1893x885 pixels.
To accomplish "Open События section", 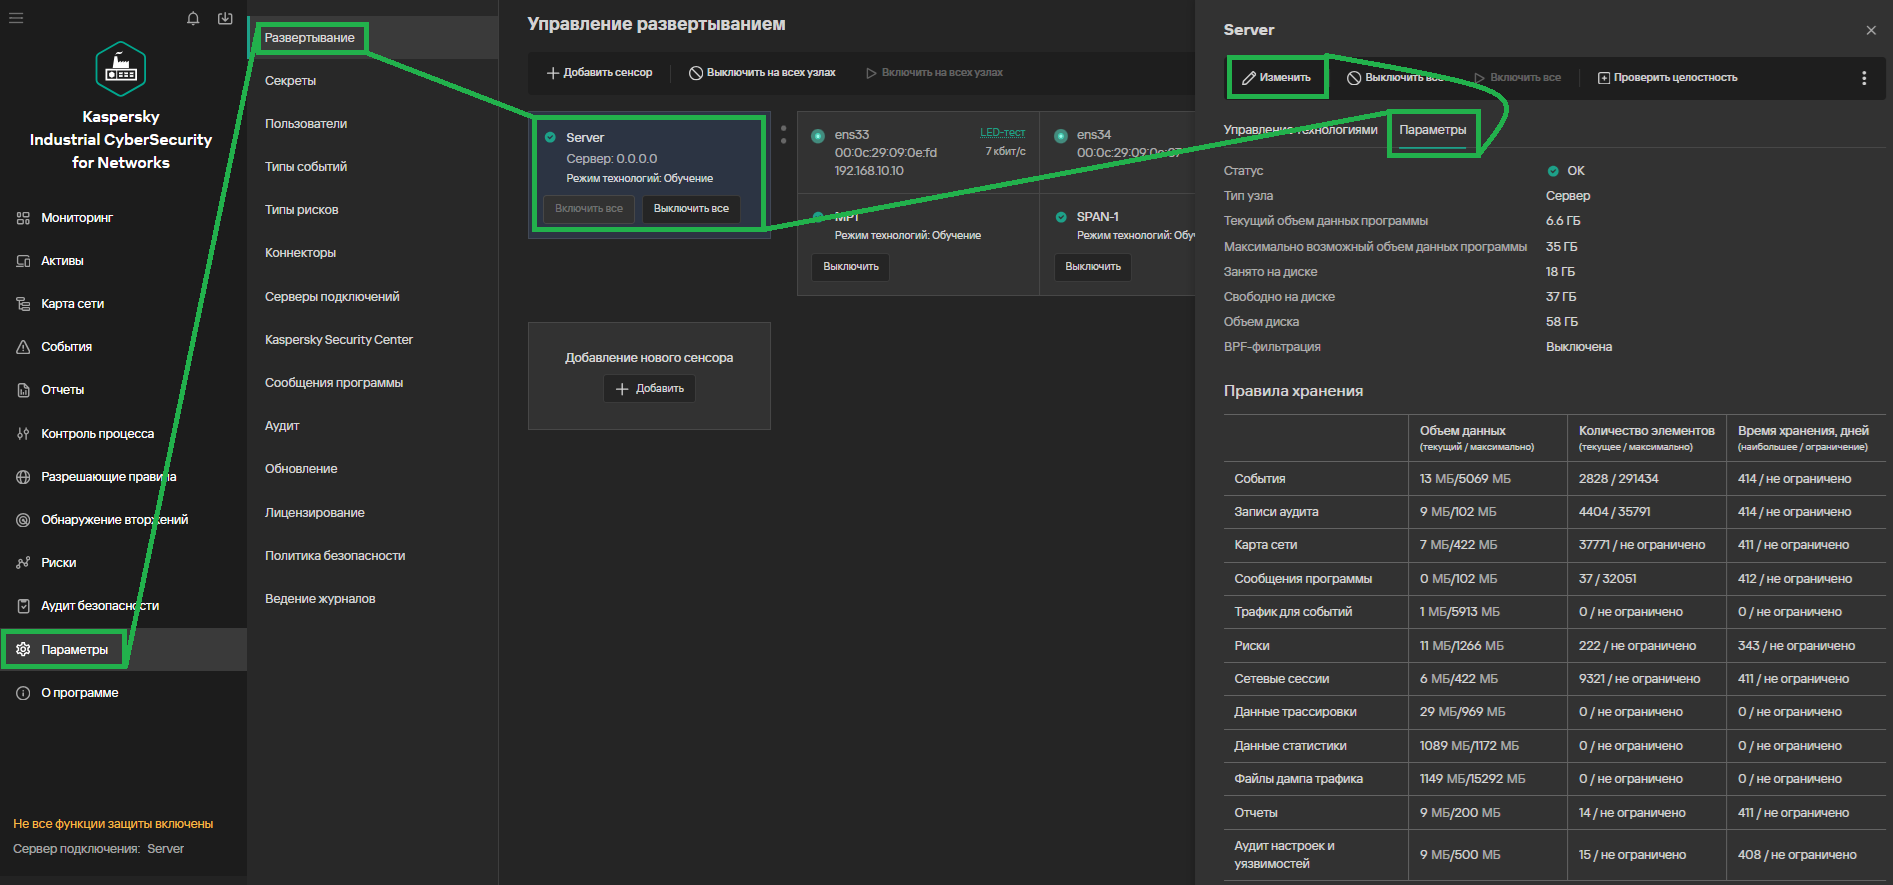I will (x=66, y=346).
